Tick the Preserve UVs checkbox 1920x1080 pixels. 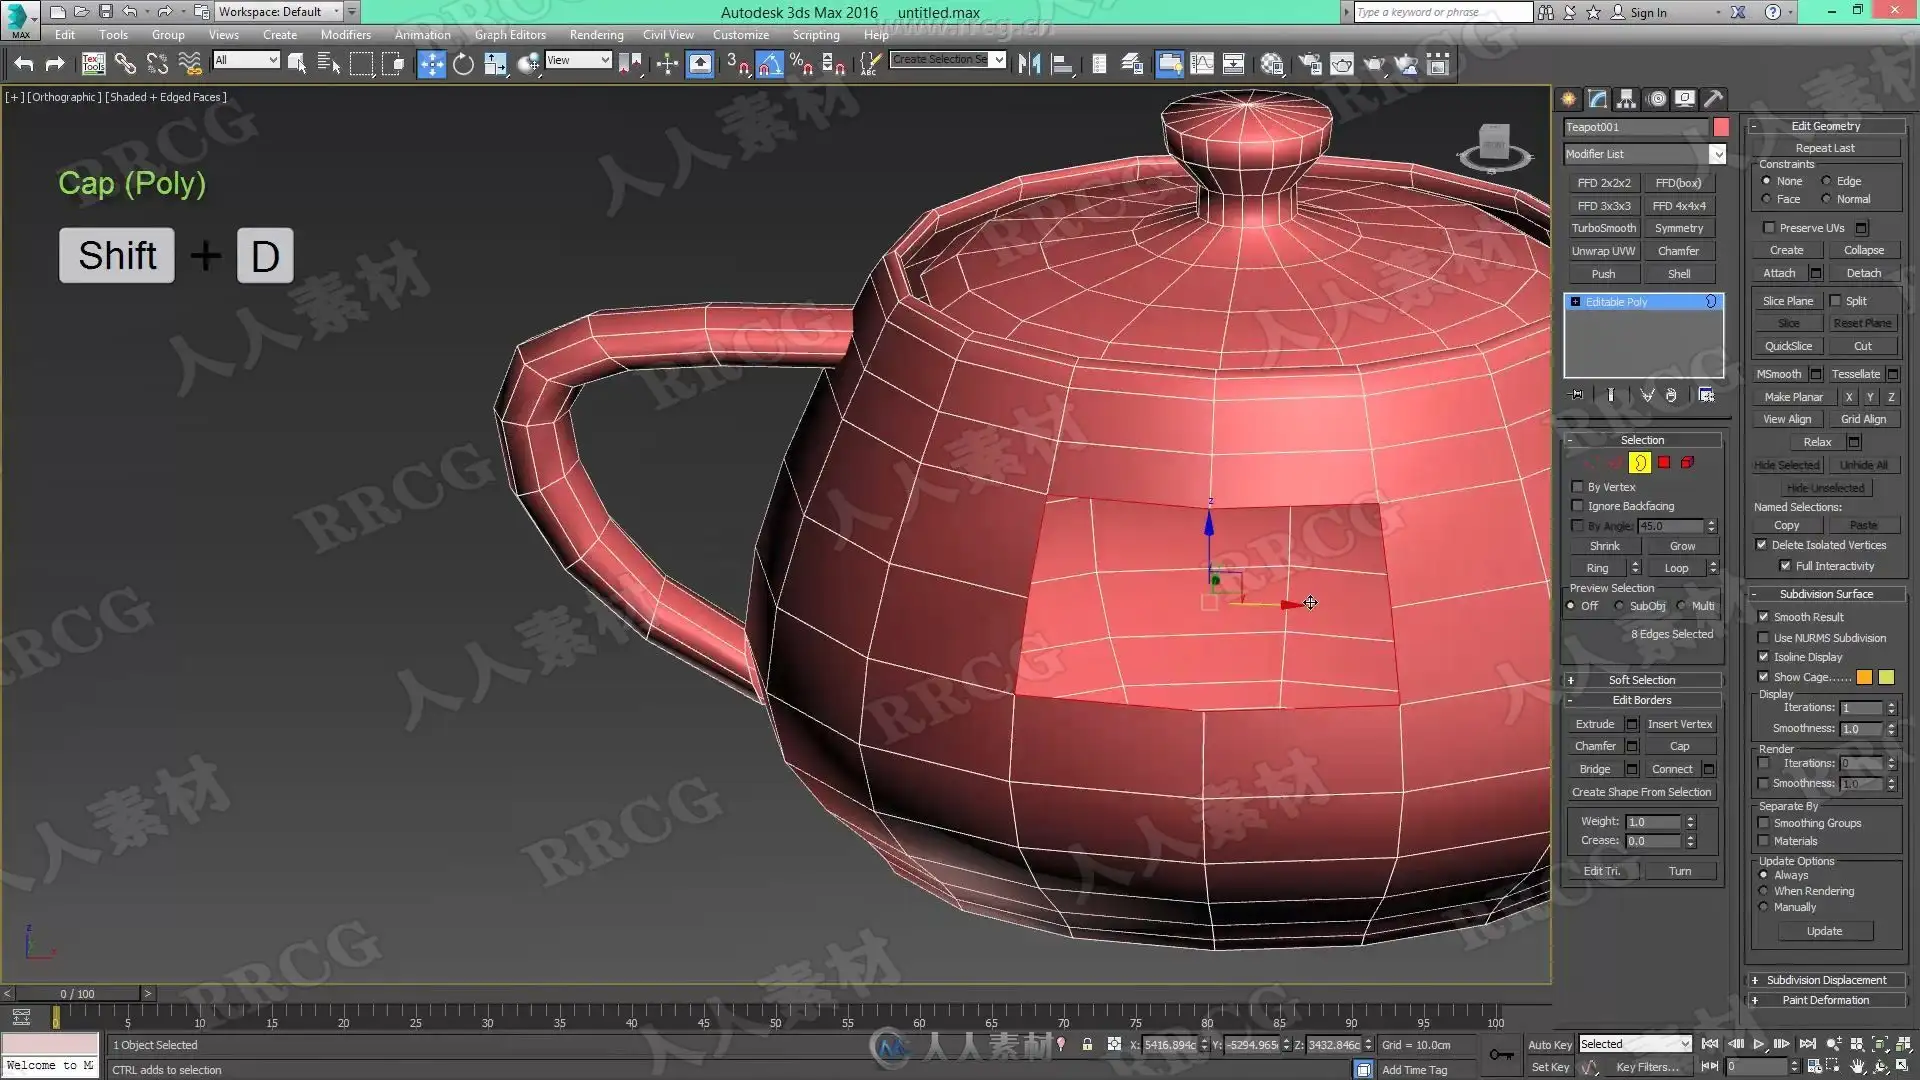click(x=1769, y=228)
